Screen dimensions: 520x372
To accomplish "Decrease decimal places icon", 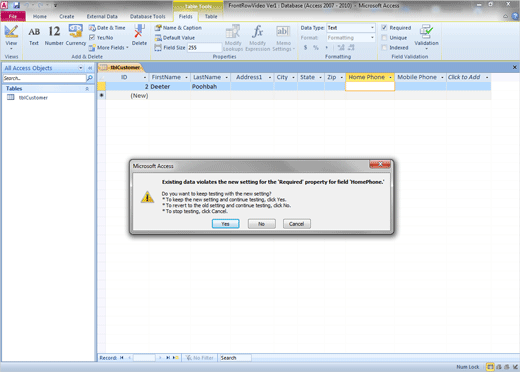I will [x=351, y=48].
